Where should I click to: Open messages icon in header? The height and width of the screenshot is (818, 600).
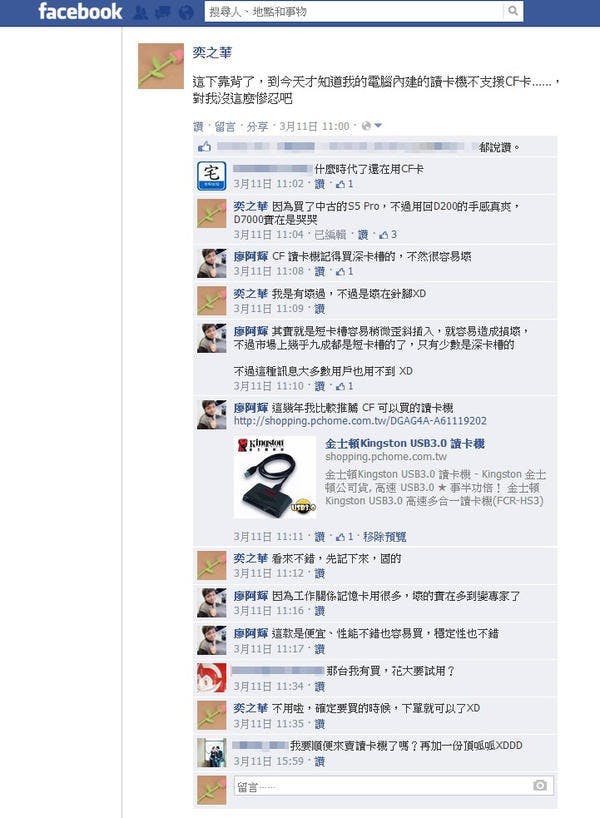click(x=163, y=12)
